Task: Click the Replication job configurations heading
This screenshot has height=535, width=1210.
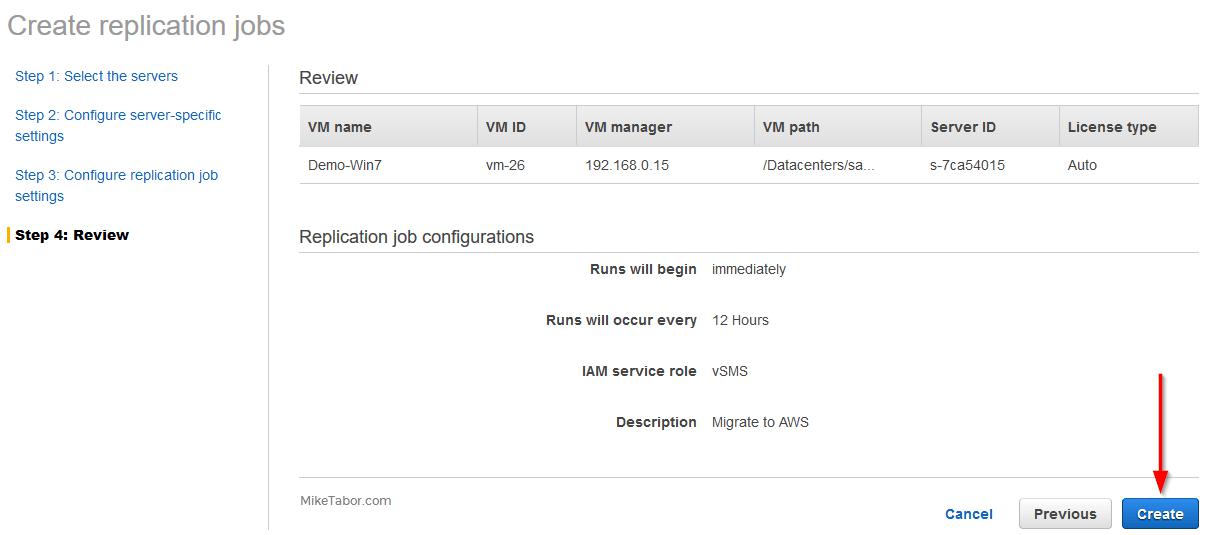Action: coord(416,237)
